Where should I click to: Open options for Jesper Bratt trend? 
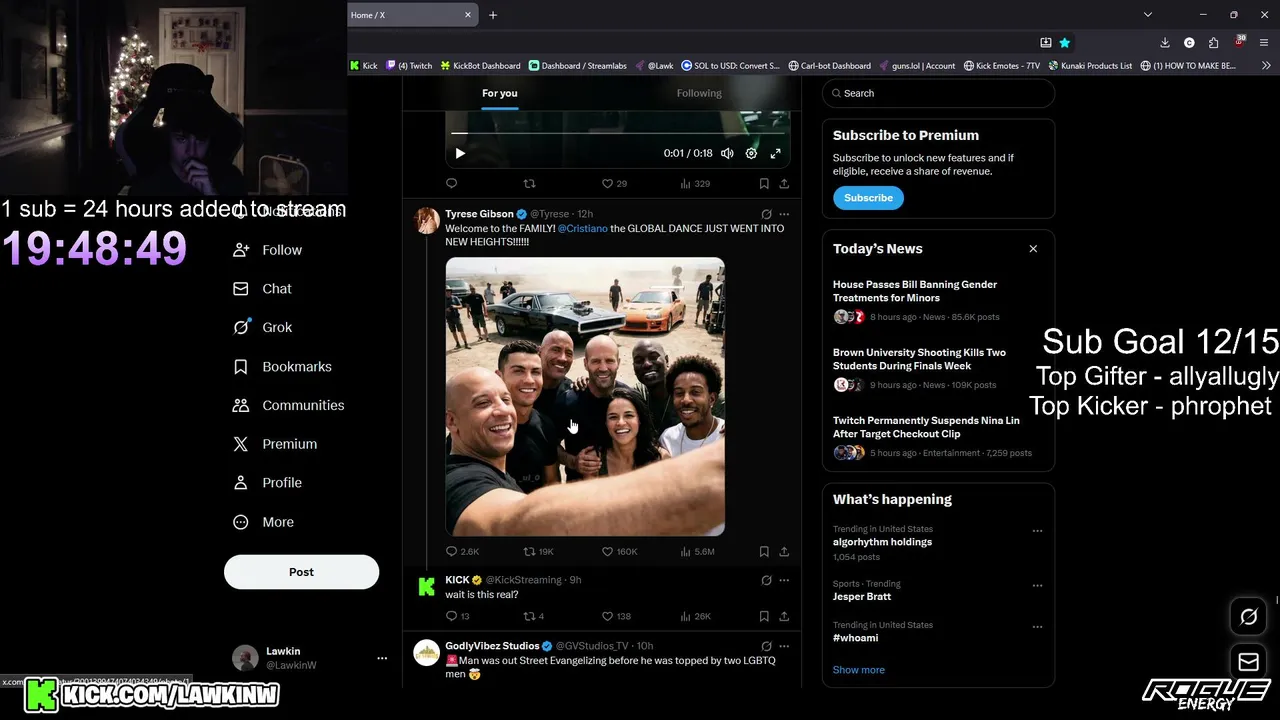[x=1037, y=586]
